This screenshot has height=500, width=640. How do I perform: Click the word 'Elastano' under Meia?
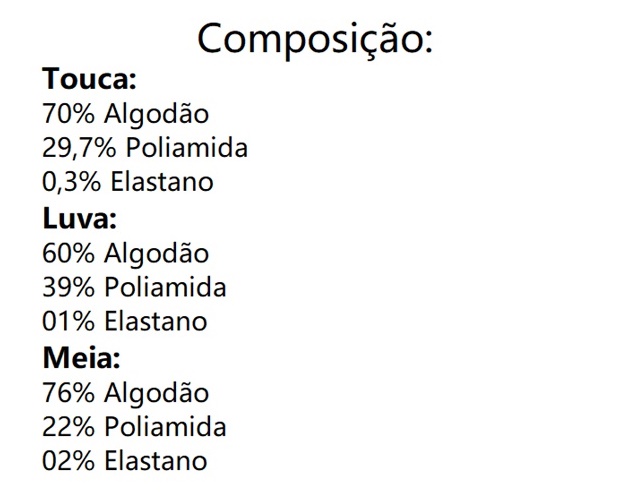(x=155, y=461)
